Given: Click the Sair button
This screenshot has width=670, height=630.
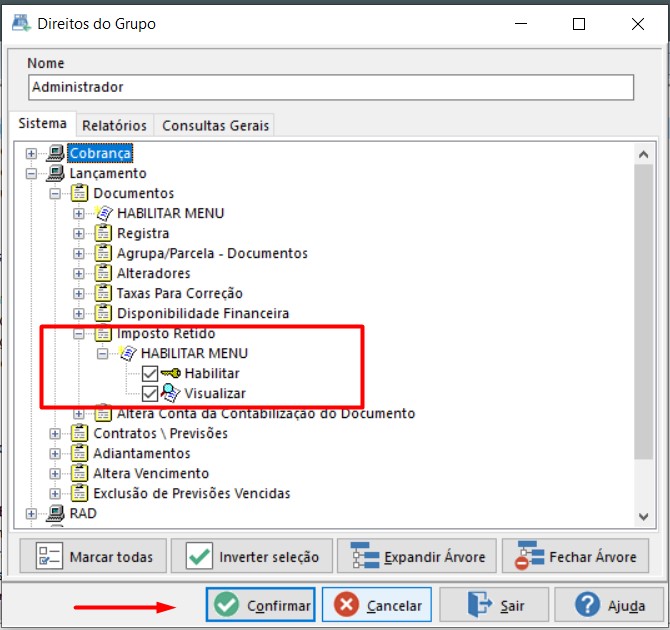Looking at the screenshot, I should tap(494, 605).
